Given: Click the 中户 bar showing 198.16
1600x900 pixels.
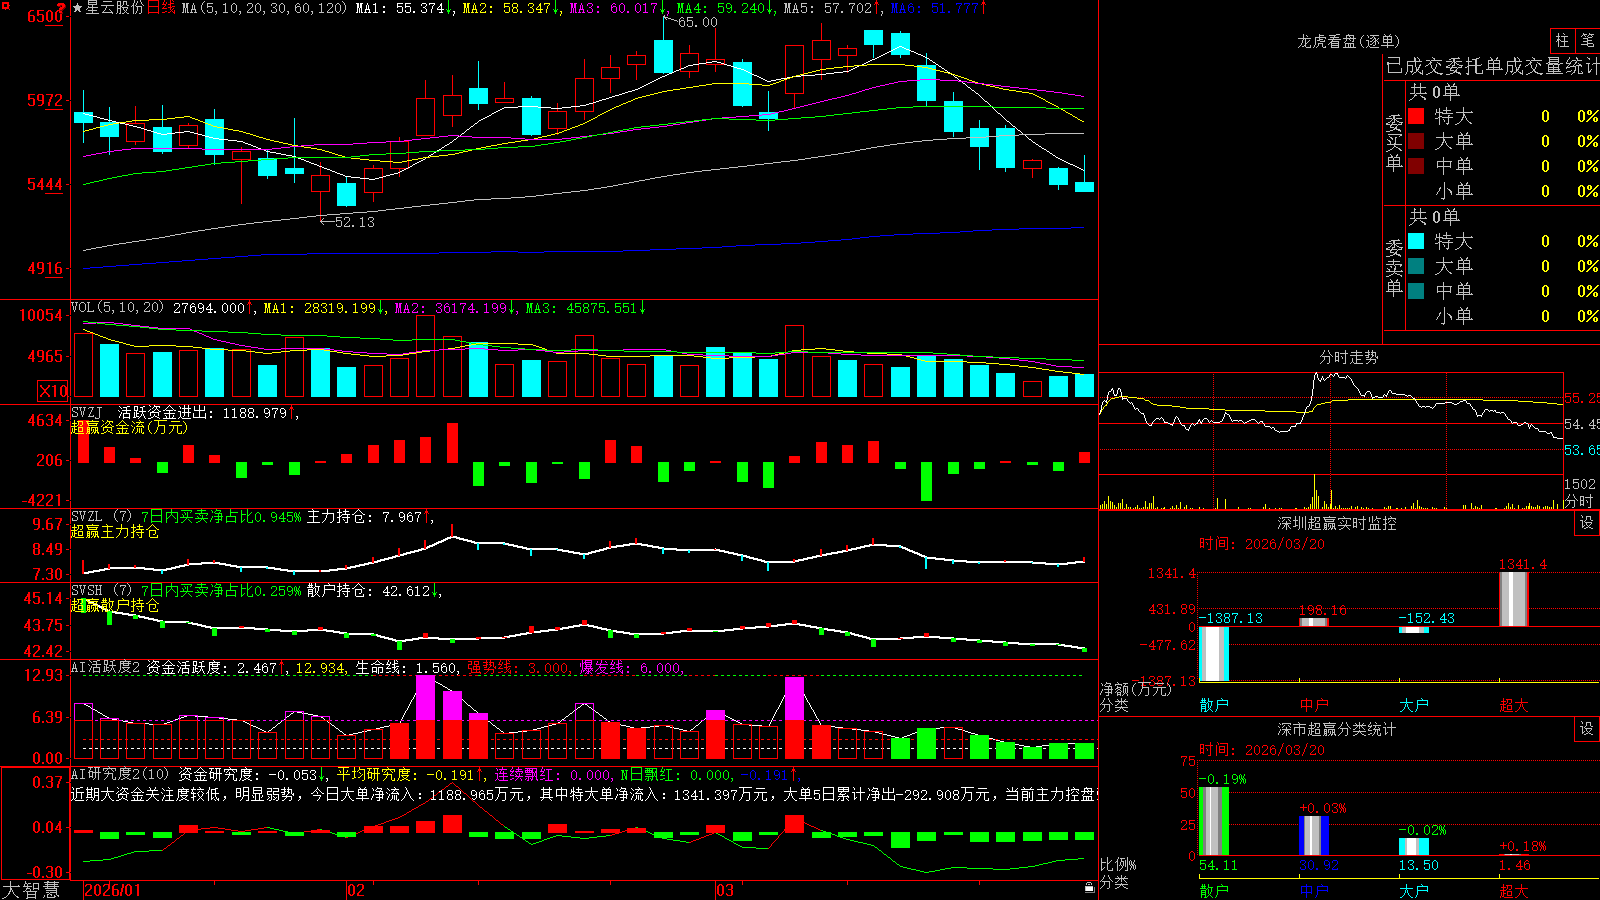Looking at the screenshot, I should point(1314,622).
